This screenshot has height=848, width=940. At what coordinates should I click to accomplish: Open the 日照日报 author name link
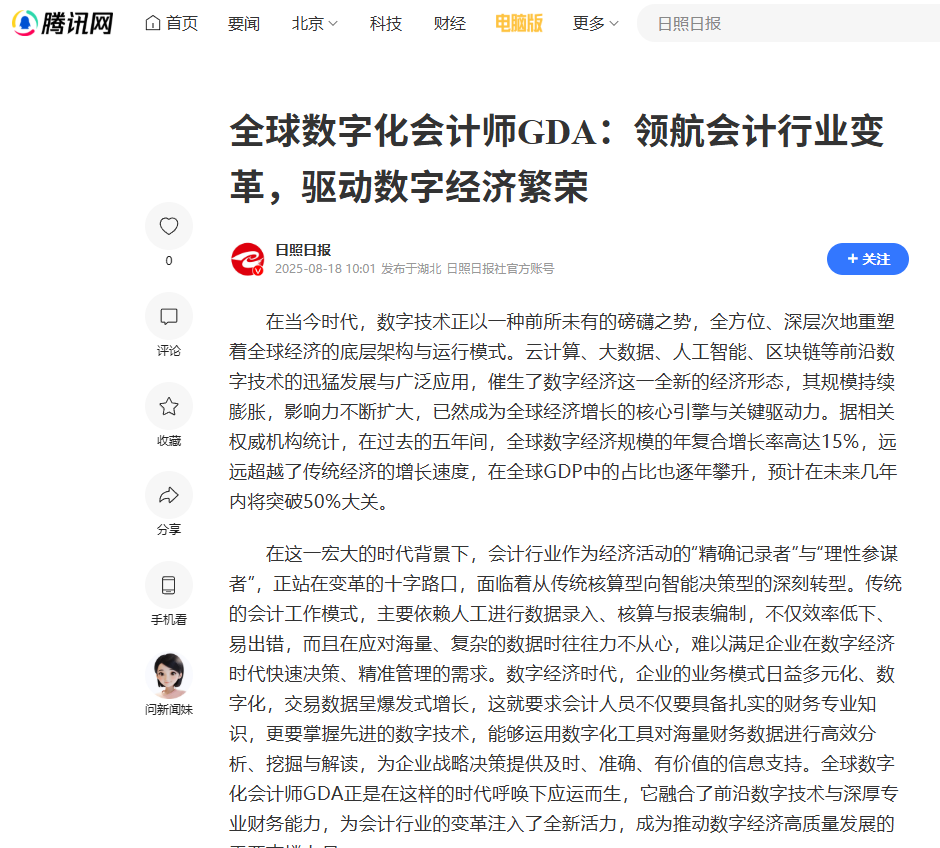point(303,250)
